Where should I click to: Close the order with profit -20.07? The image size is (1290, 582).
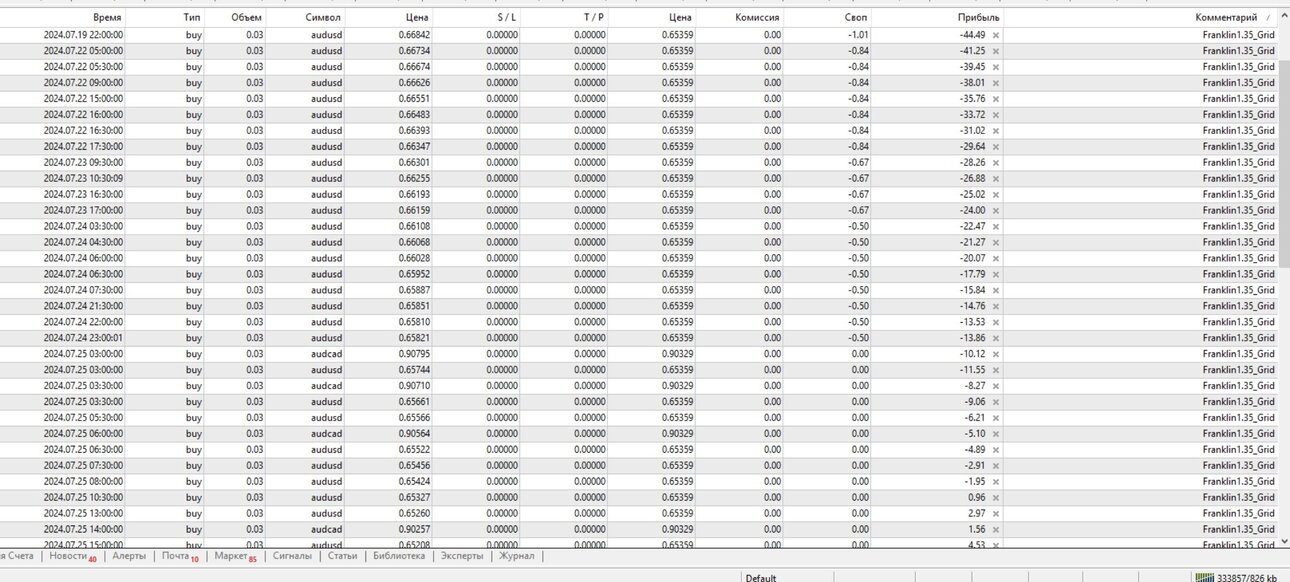(995, 259)
